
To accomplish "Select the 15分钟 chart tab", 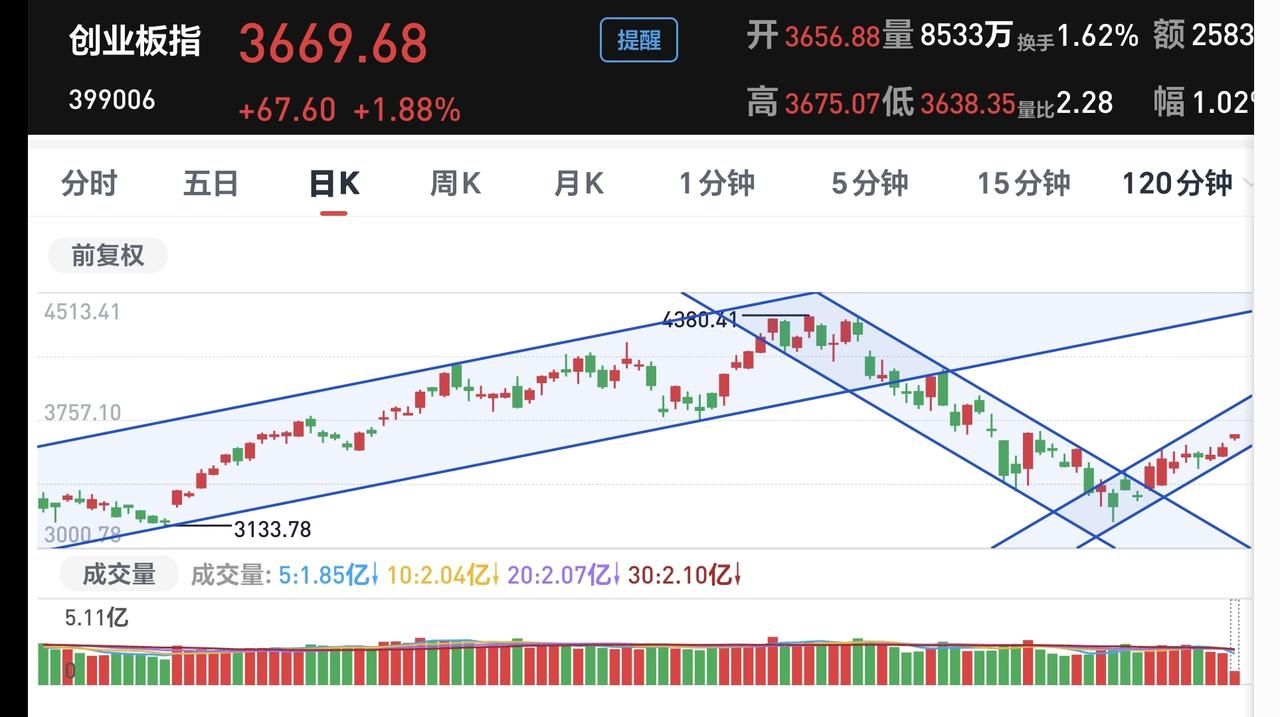I will pyautogui.click(x=1024, y=184).
